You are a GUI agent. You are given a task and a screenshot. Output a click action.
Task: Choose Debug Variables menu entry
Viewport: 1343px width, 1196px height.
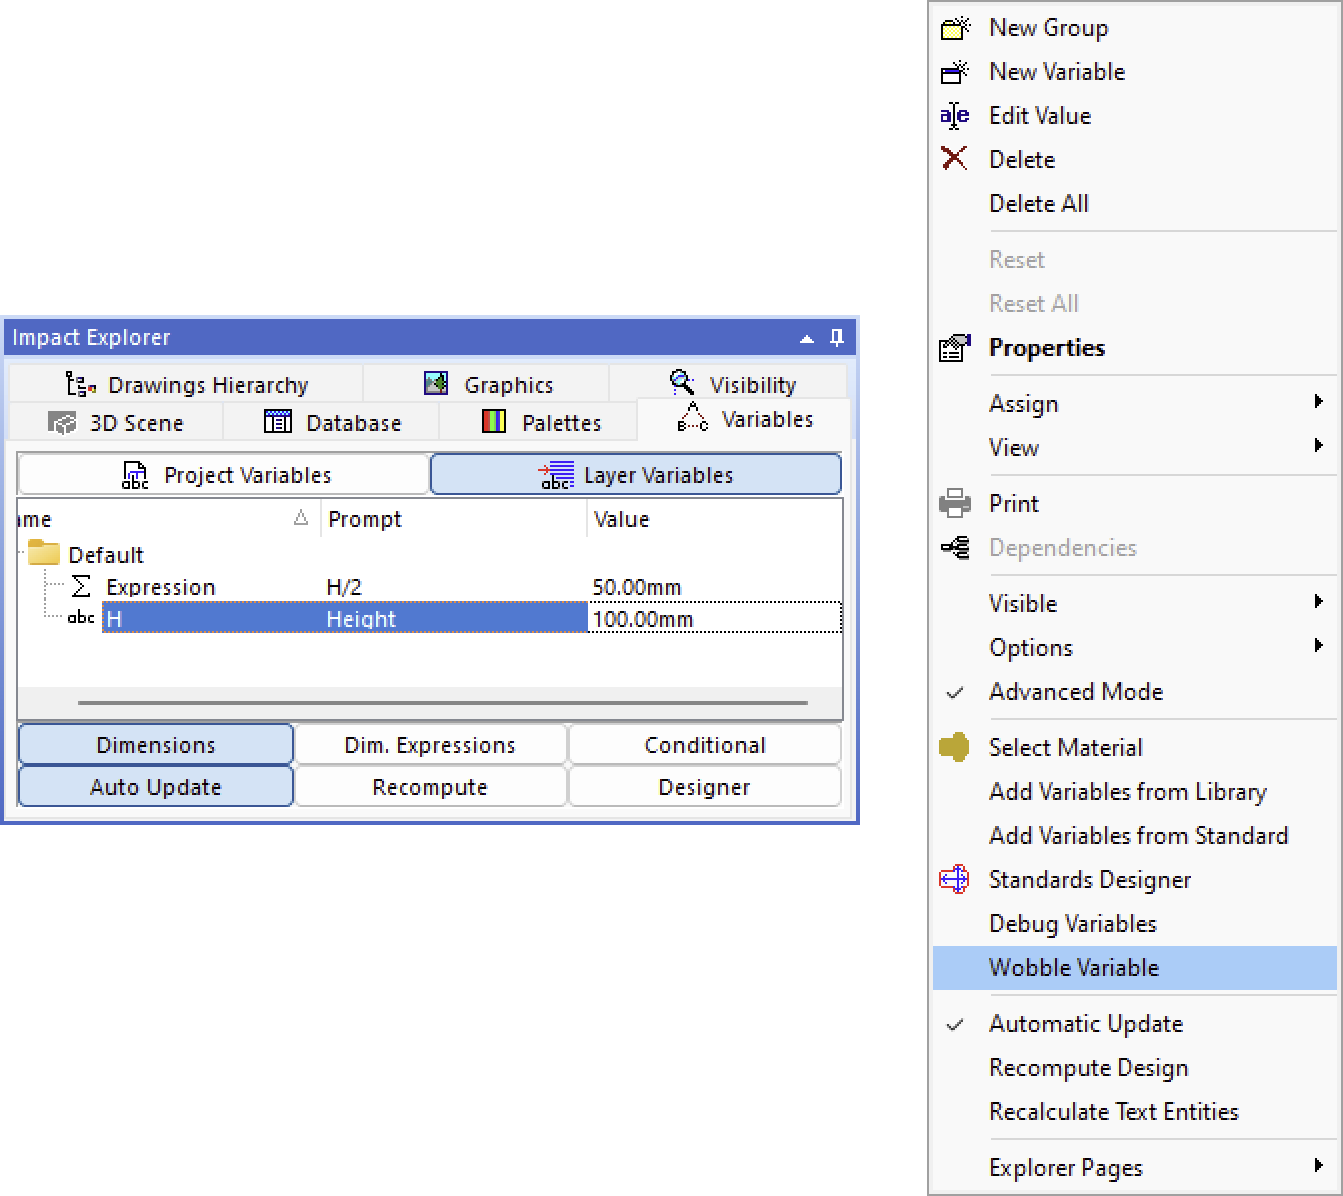[1135, 924]
